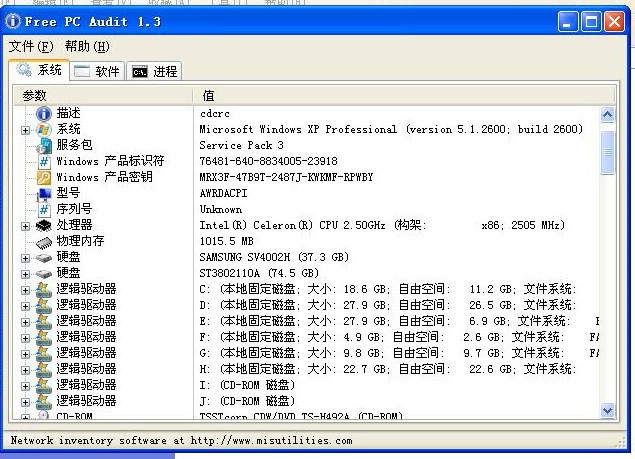This screenshot has height=459, width=635.
Task: Select the 服务包 service pack icon
Action: (x=44, y=145)
